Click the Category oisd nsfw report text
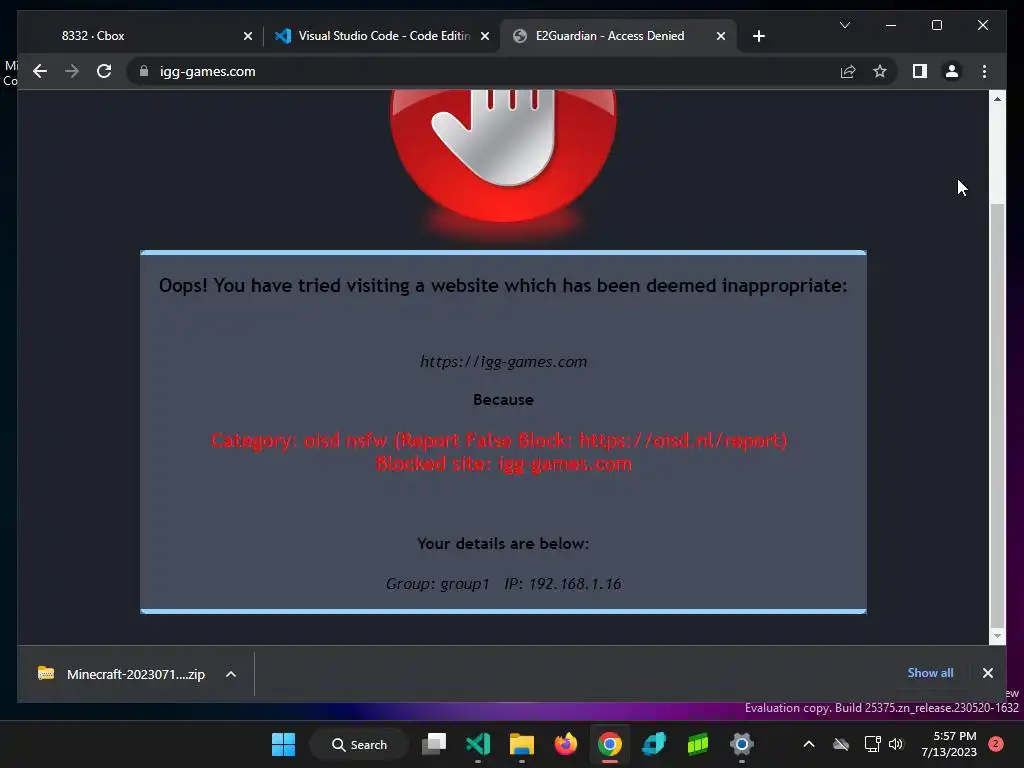 pos(499,440)
